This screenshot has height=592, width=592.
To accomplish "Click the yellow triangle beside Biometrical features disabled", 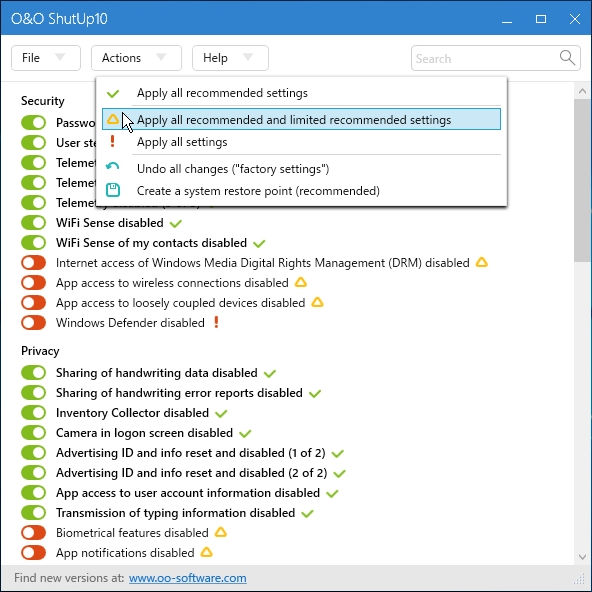I will point(220,532).
